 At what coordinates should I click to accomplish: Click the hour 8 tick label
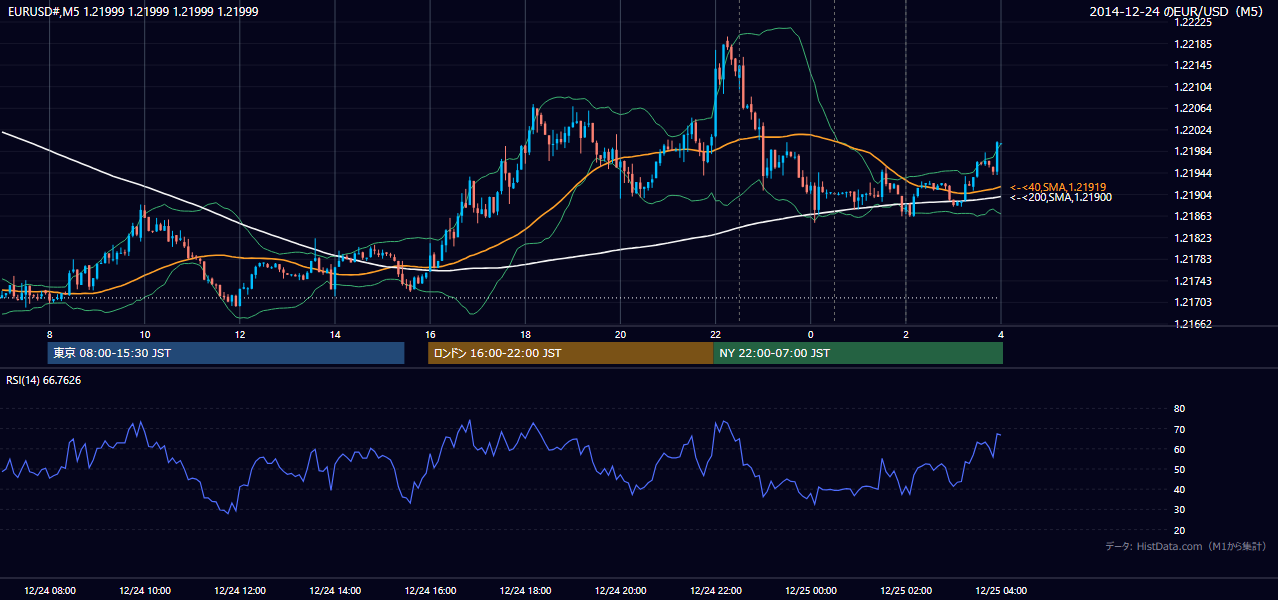(x=49, y=334)
